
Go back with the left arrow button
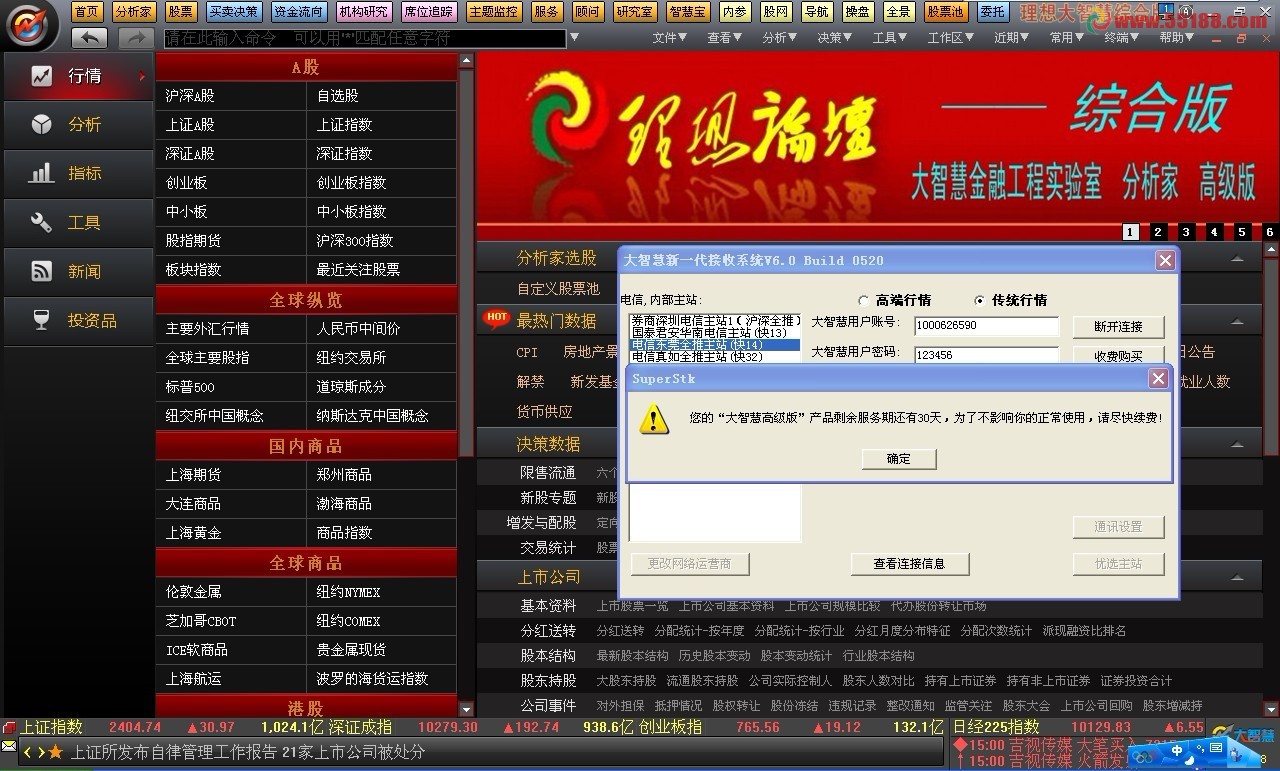pos(89,38)
